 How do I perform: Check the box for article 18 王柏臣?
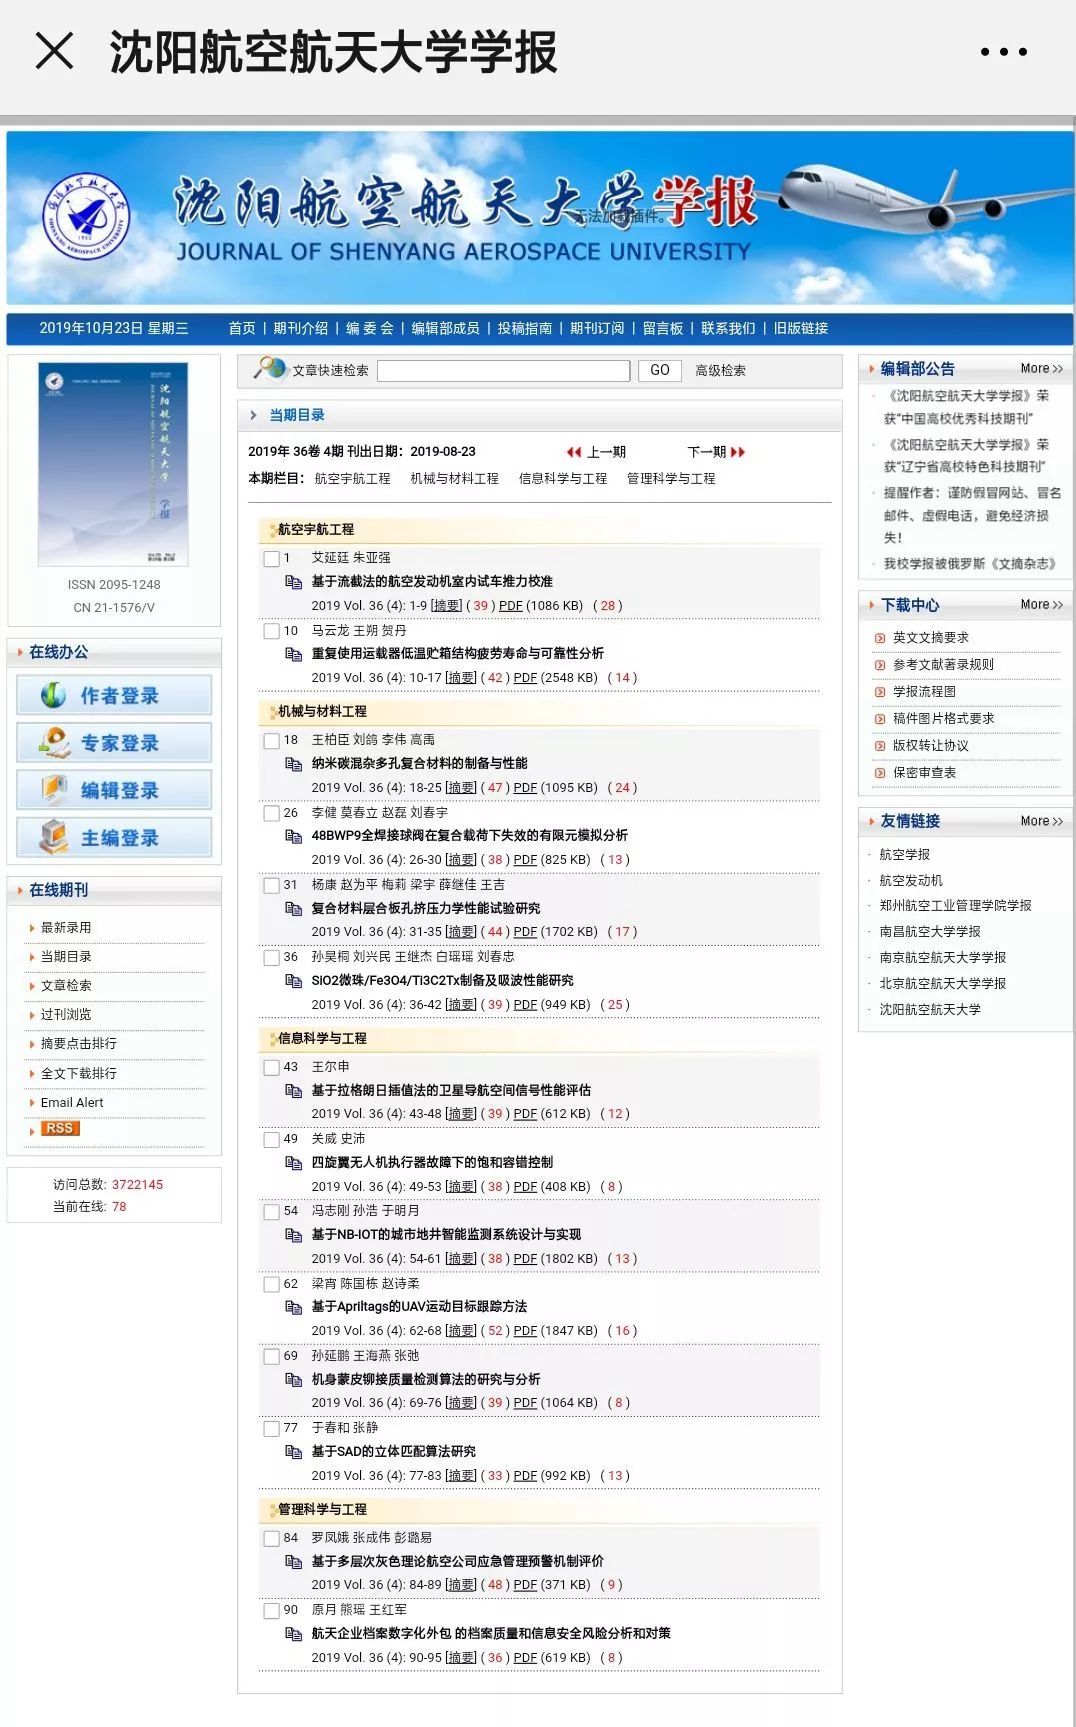click(x=271, y=741)
